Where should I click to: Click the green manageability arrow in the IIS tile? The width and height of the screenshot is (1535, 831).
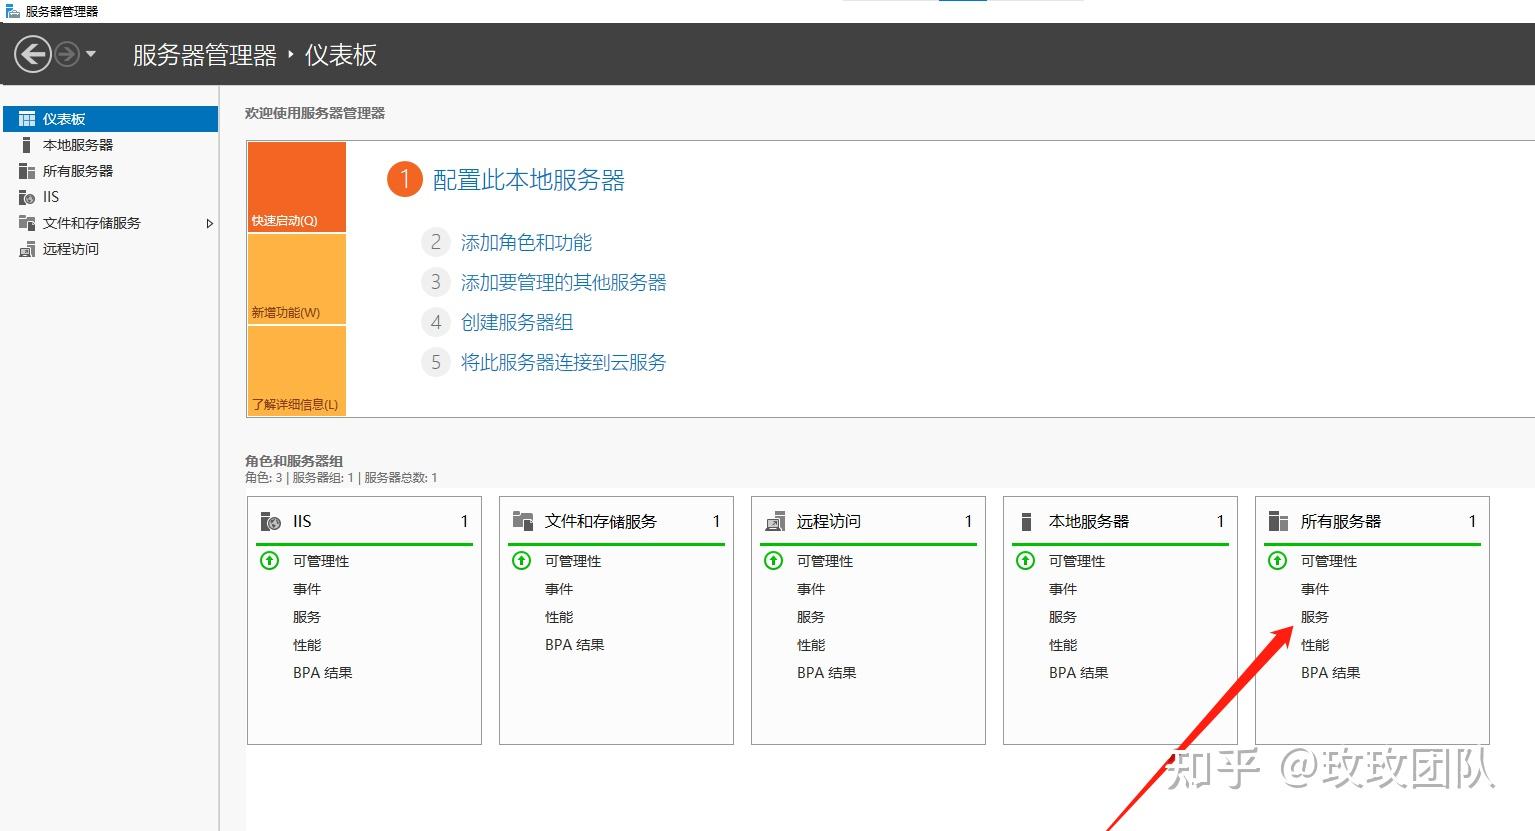click(269, 561)
